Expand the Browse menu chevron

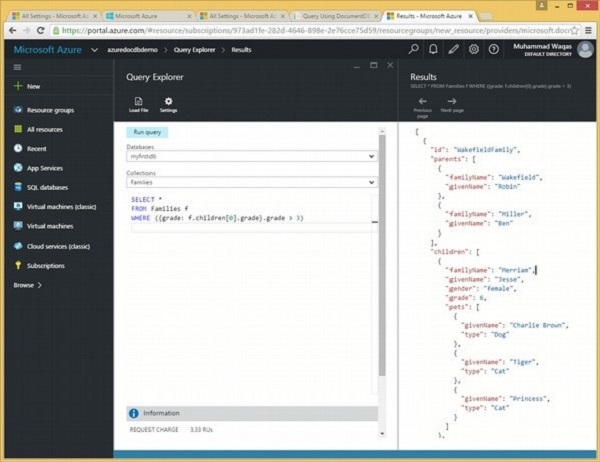[39, 285]
